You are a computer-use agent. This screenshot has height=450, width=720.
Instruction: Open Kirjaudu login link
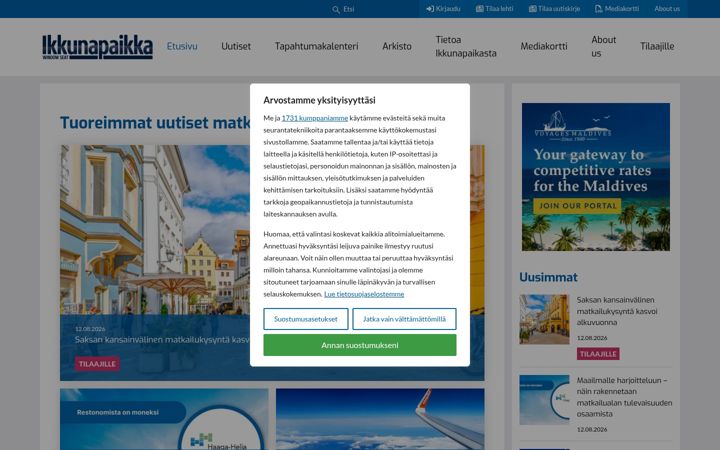(443, 9)
